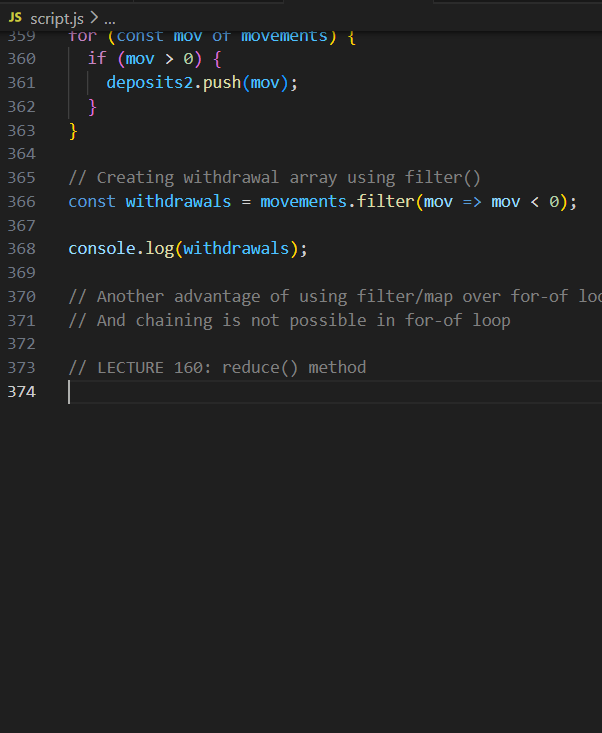Click comment 'Another advantage of using filter/map'
The image size is (602, 733).
[261, 296]
